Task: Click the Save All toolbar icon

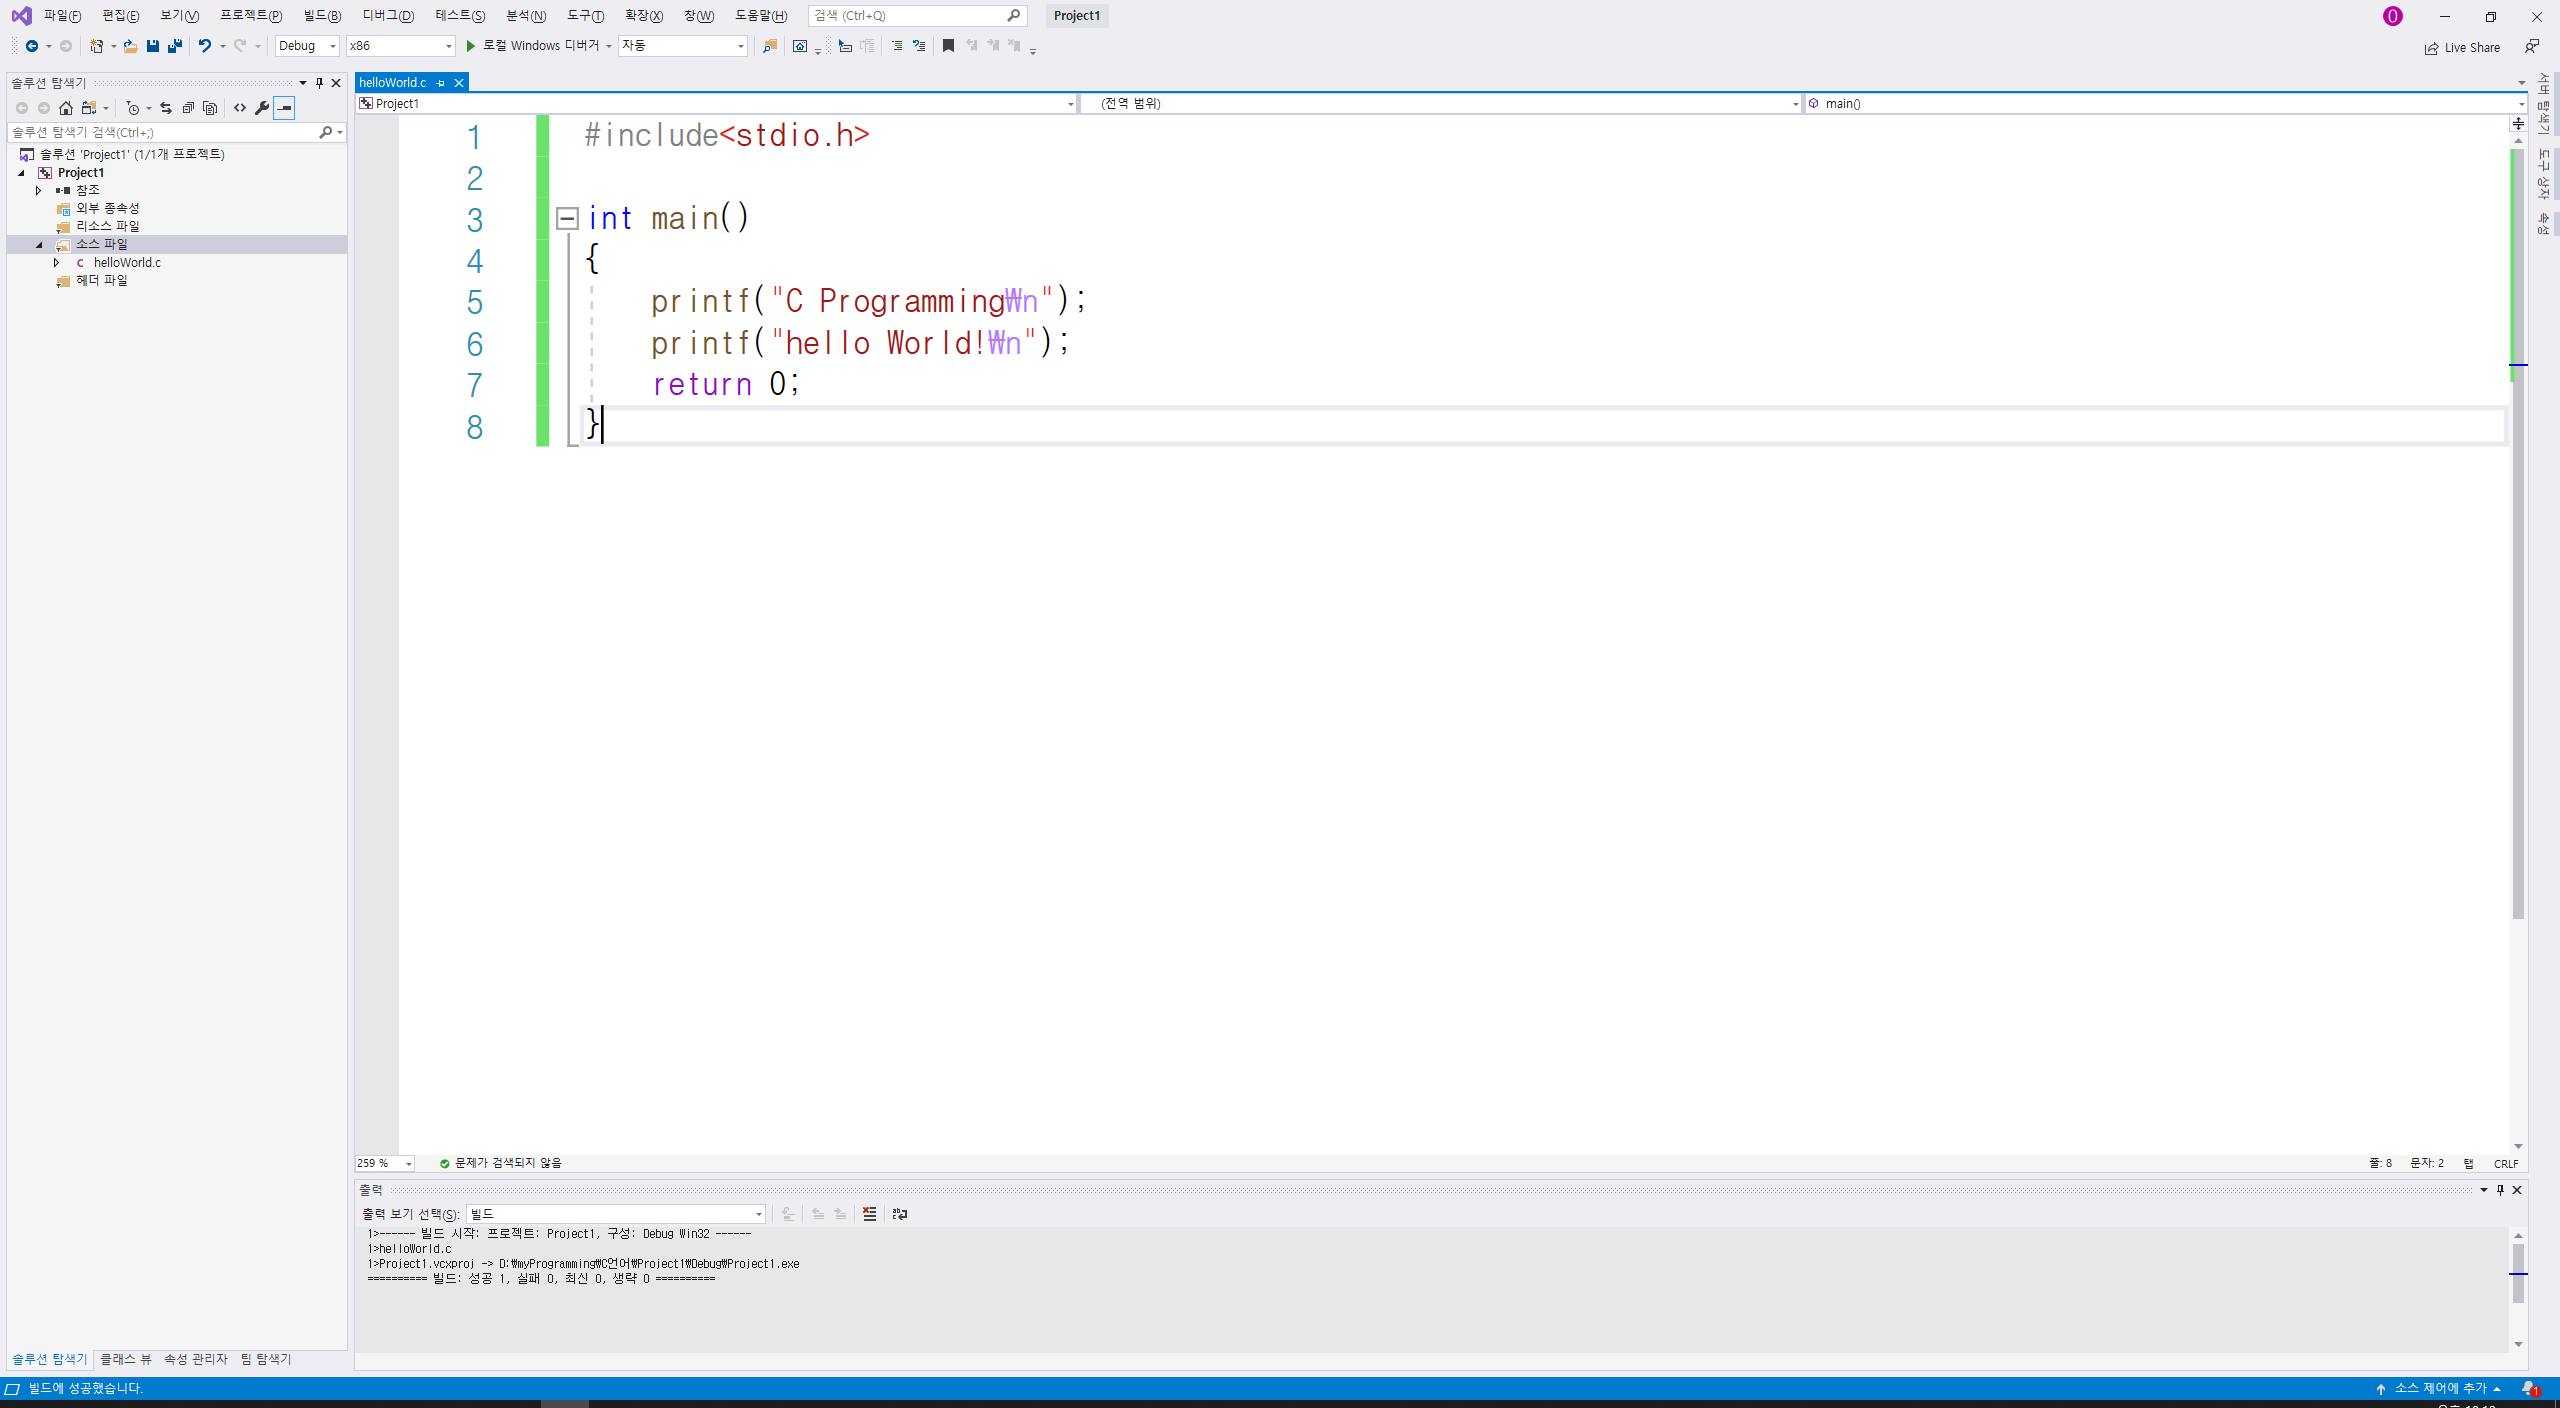Action: point(175,46)
